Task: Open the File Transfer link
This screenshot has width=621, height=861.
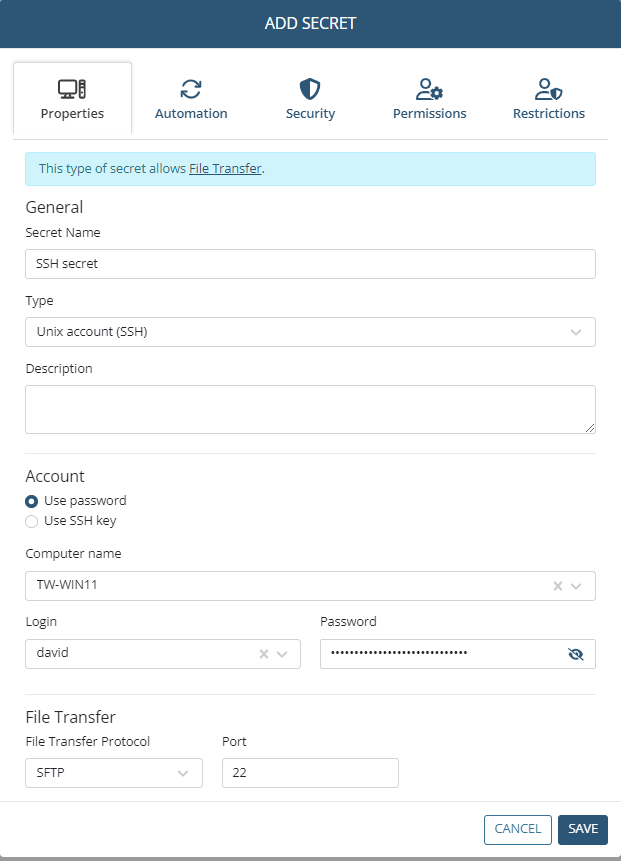Action: click(x=225, y=169)
